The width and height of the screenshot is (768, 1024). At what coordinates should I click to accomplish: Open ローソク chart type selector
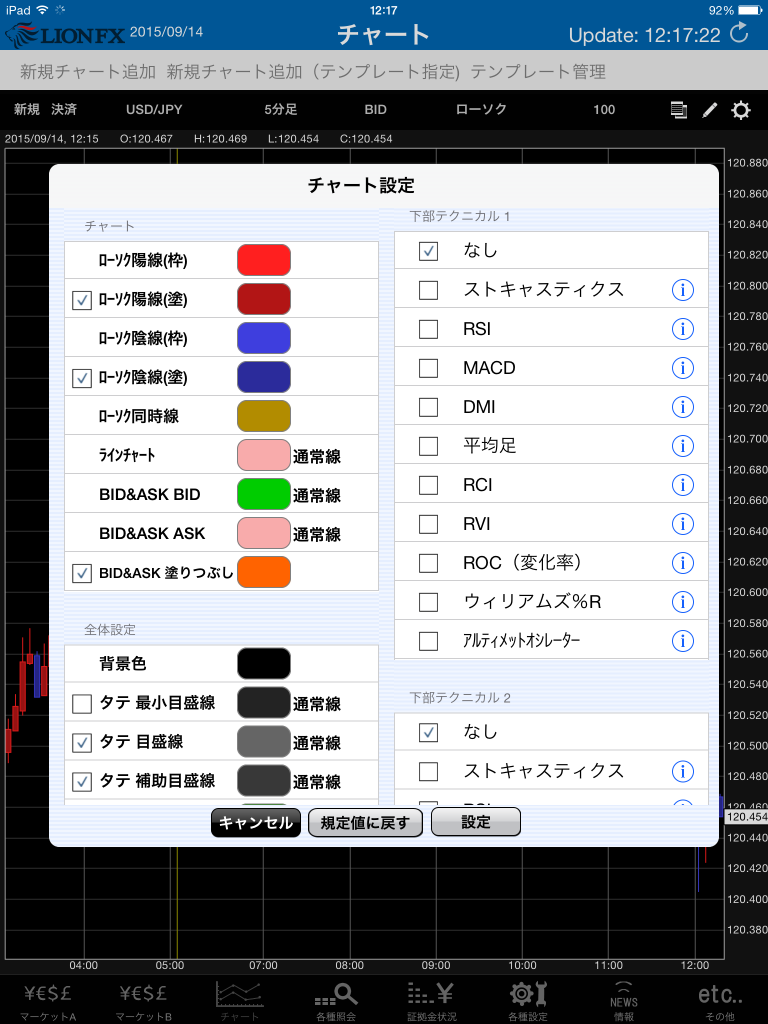[481, 110]
